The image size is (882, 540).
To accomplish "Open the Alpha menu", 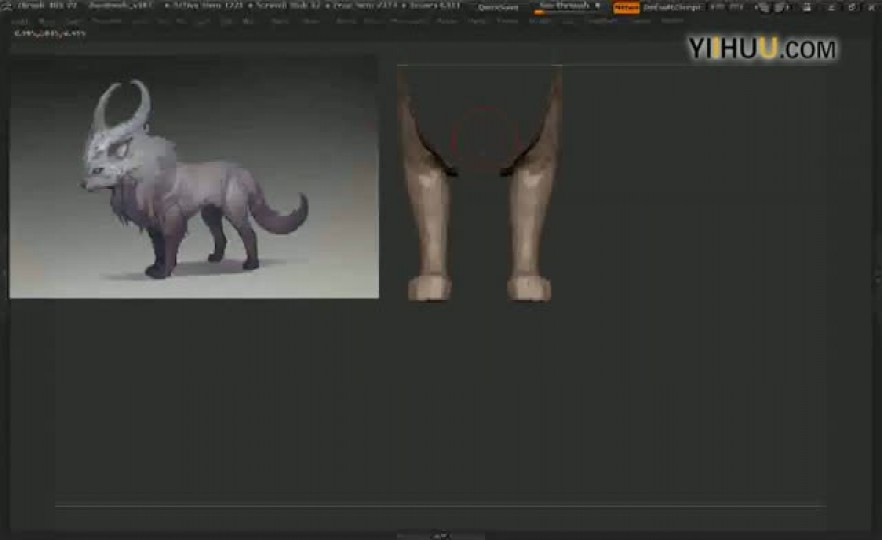I will [x=19, y=21].
